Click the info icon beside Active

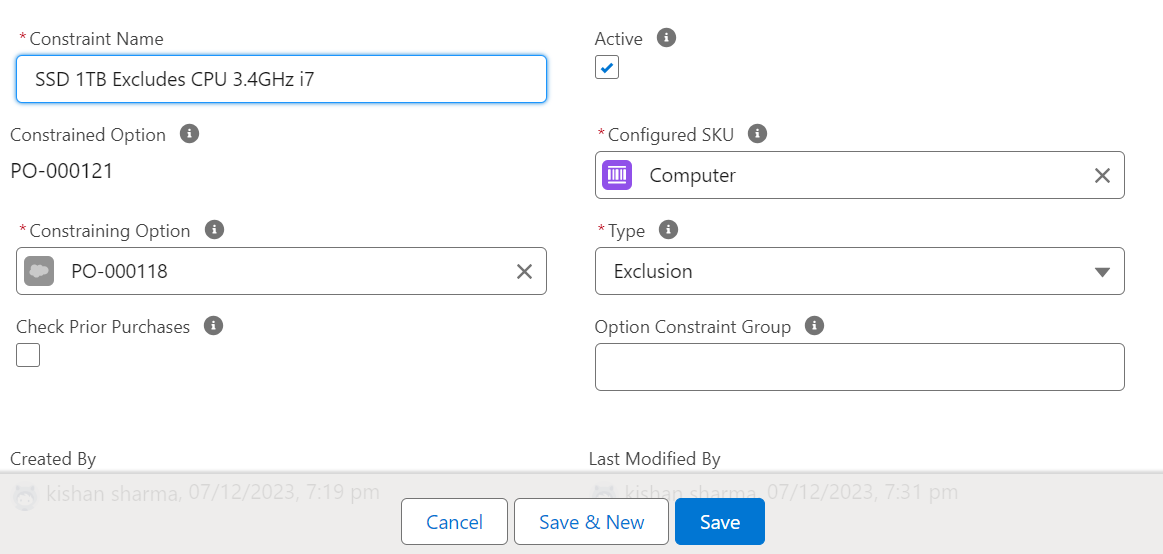click(x=666, y=38)
